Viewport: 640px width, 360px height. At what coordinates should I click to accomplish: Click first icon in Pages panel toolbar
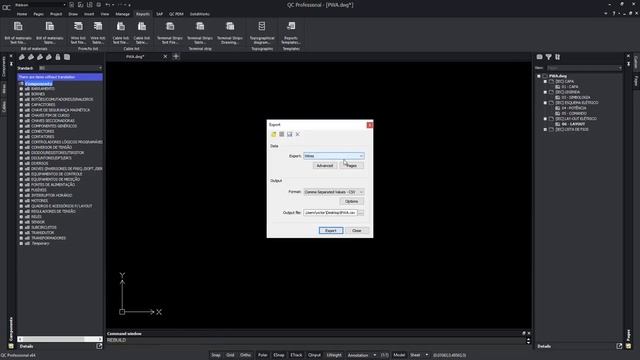[x=540, y=57]
